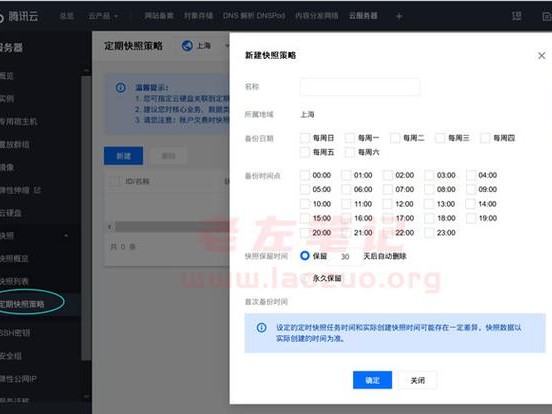Click the globe icon beside 上海
The height and width of the screenshot is (414, 552).
click(187, 46)
